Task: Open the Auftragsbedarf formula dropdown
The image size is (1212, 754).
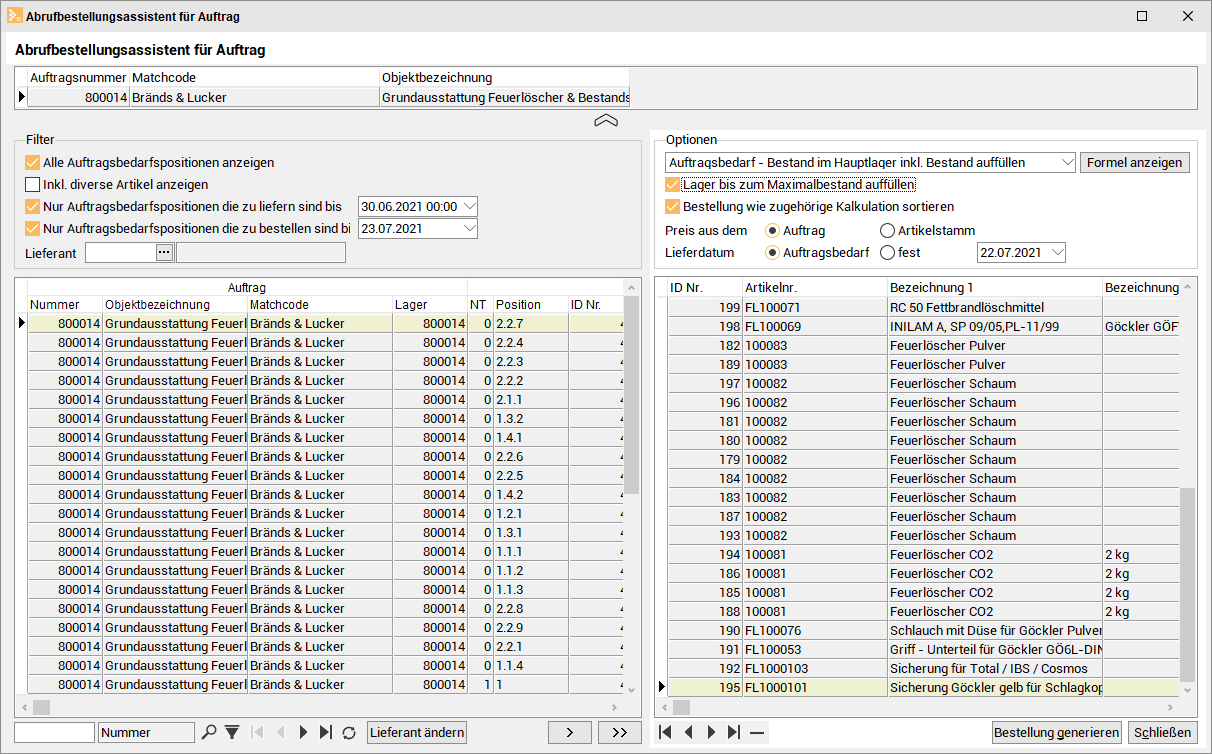Action: [1066, 162]
